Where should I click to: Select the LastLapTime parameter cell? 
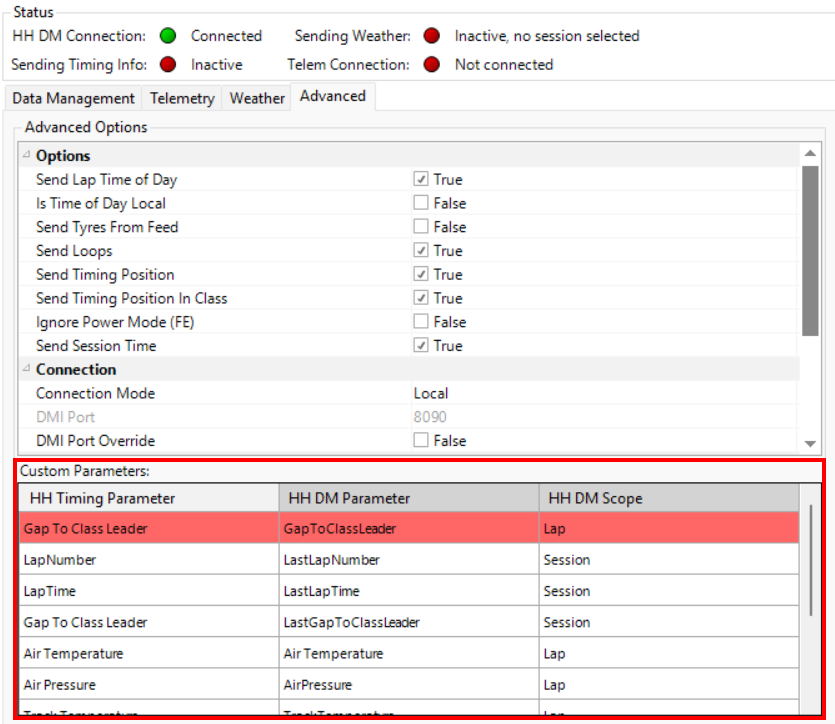[x=408, y=592]
